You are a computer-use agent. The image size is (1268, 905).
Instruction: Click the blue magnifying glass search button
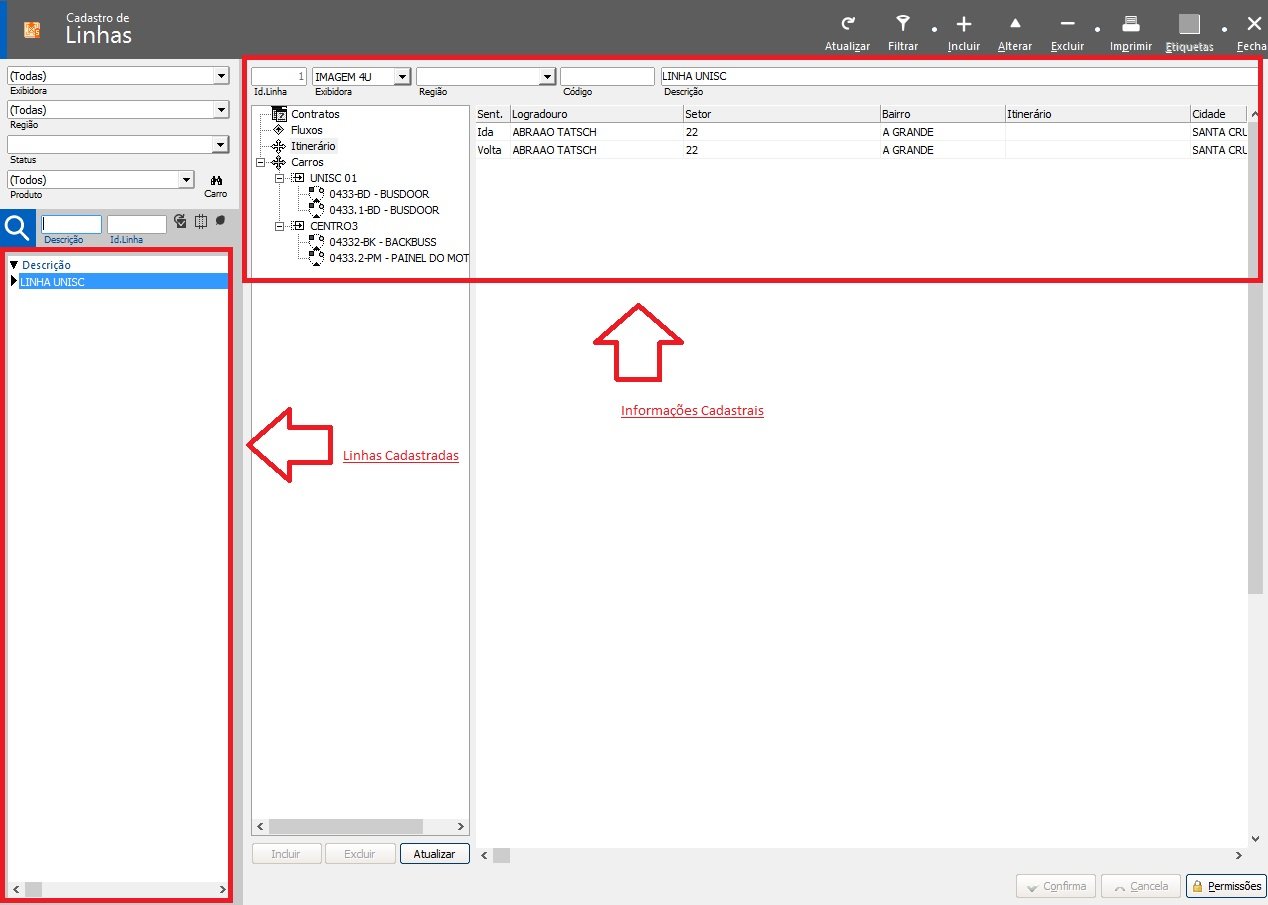pos(18,229)
